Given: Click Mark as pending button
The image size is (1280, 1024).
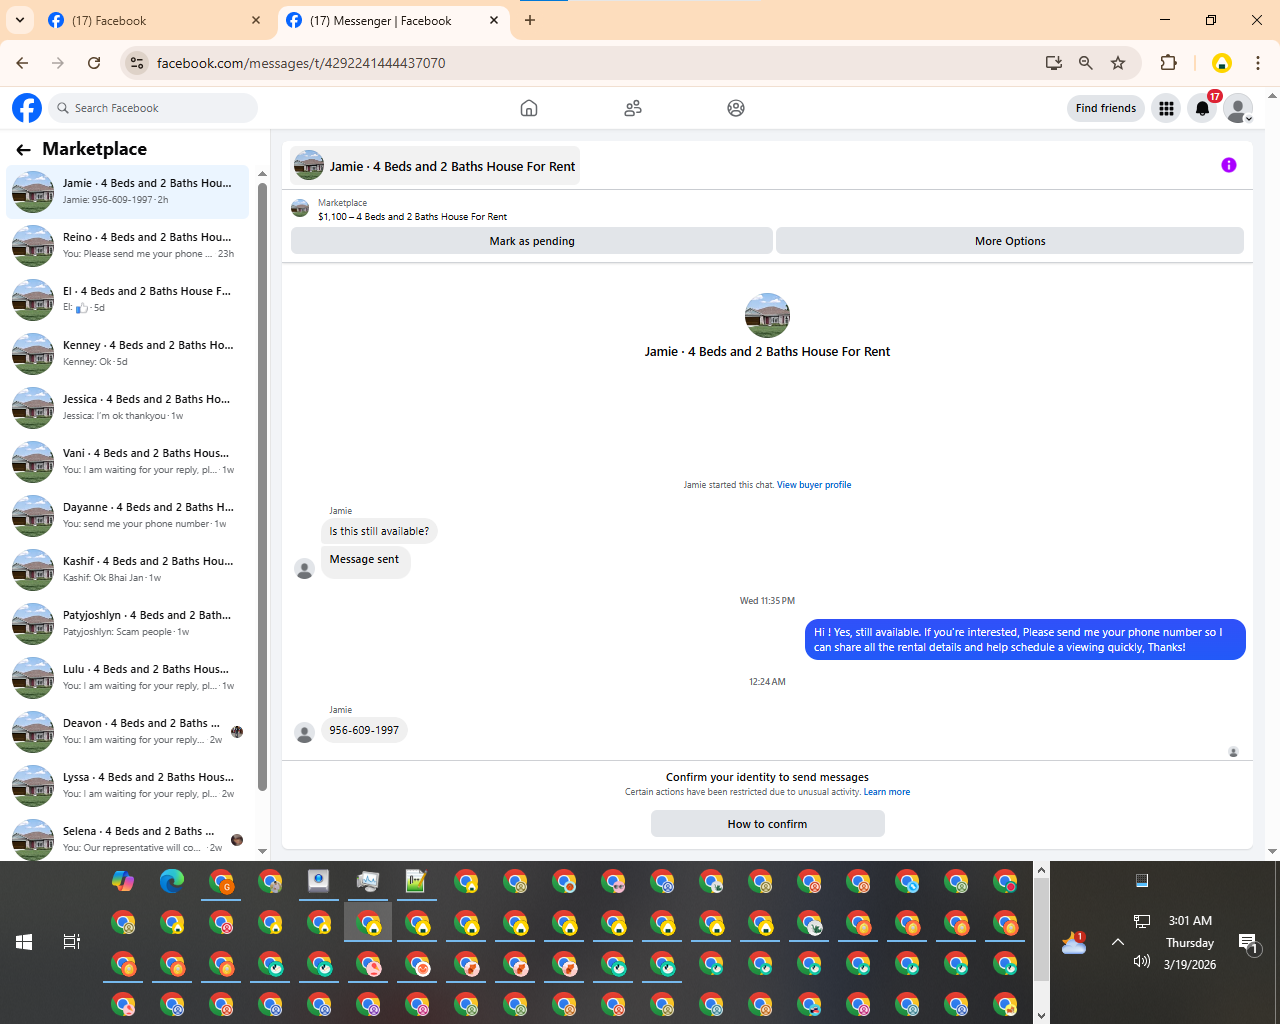Looking at the screenshot, I should (x=532, y=241).
